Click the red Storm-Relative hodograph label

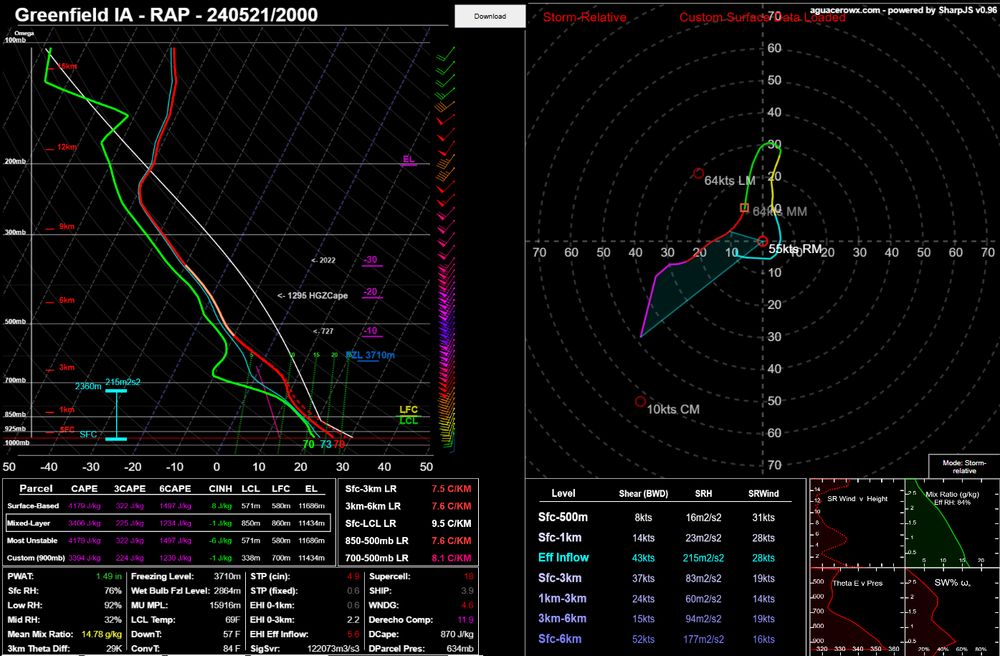[584, 17]
